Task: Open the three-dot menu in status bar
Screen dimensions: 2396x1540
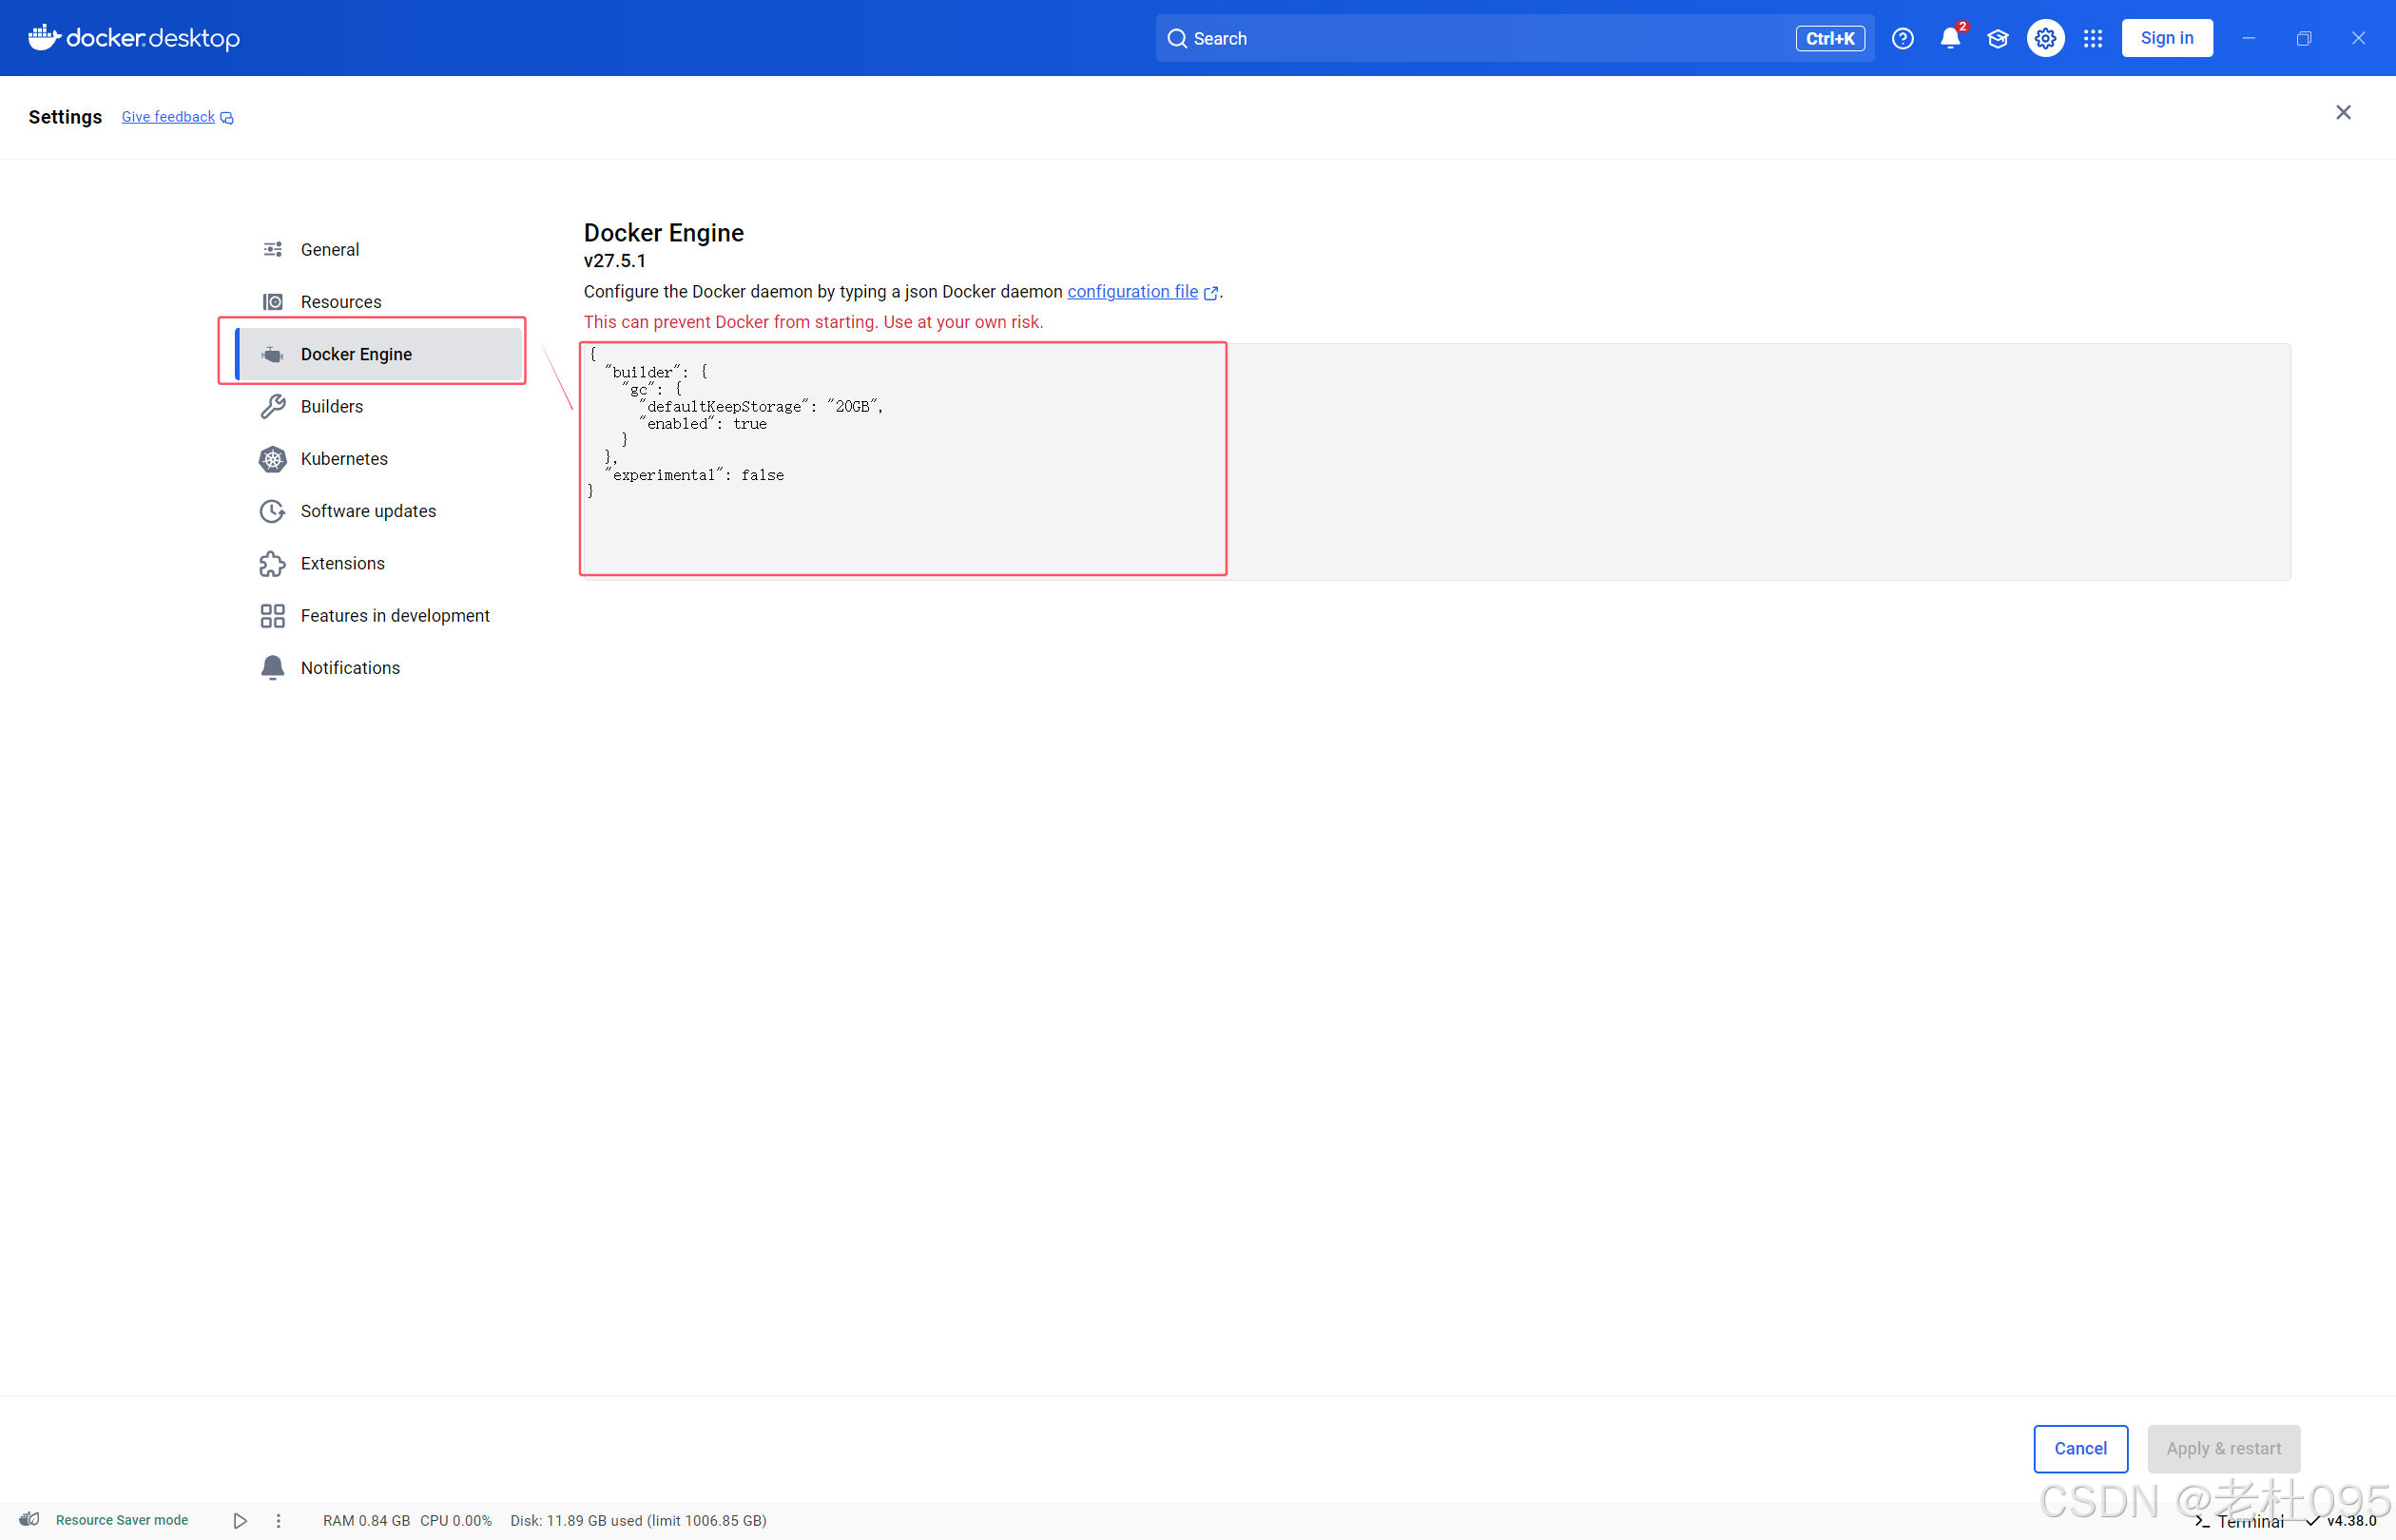Action: coord(278,1520)
